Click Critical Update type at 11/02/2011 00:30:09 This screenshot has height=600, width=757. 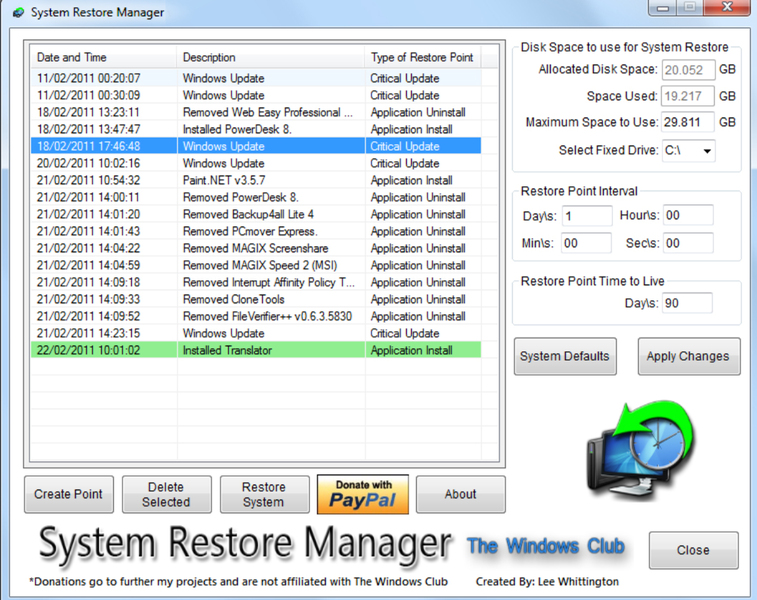(405, 95)
